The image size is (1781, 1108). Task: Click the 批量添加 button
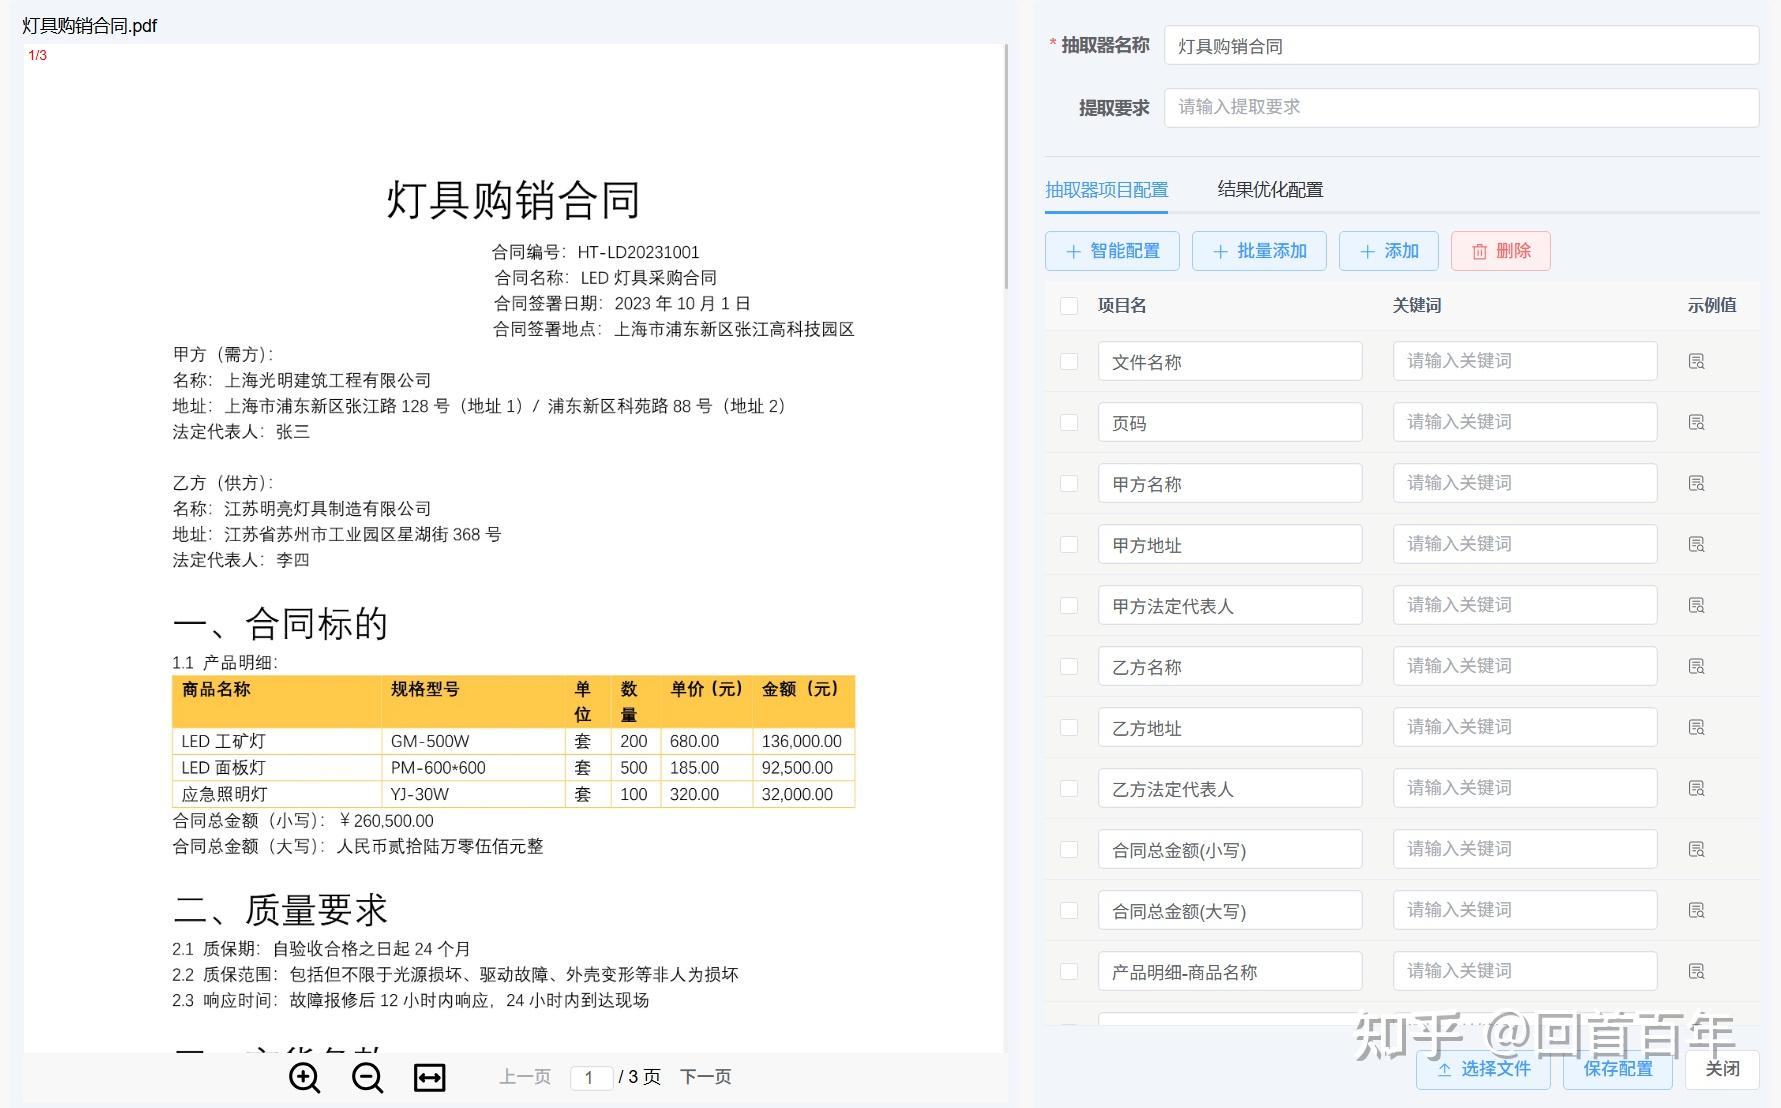point(1259,251)
